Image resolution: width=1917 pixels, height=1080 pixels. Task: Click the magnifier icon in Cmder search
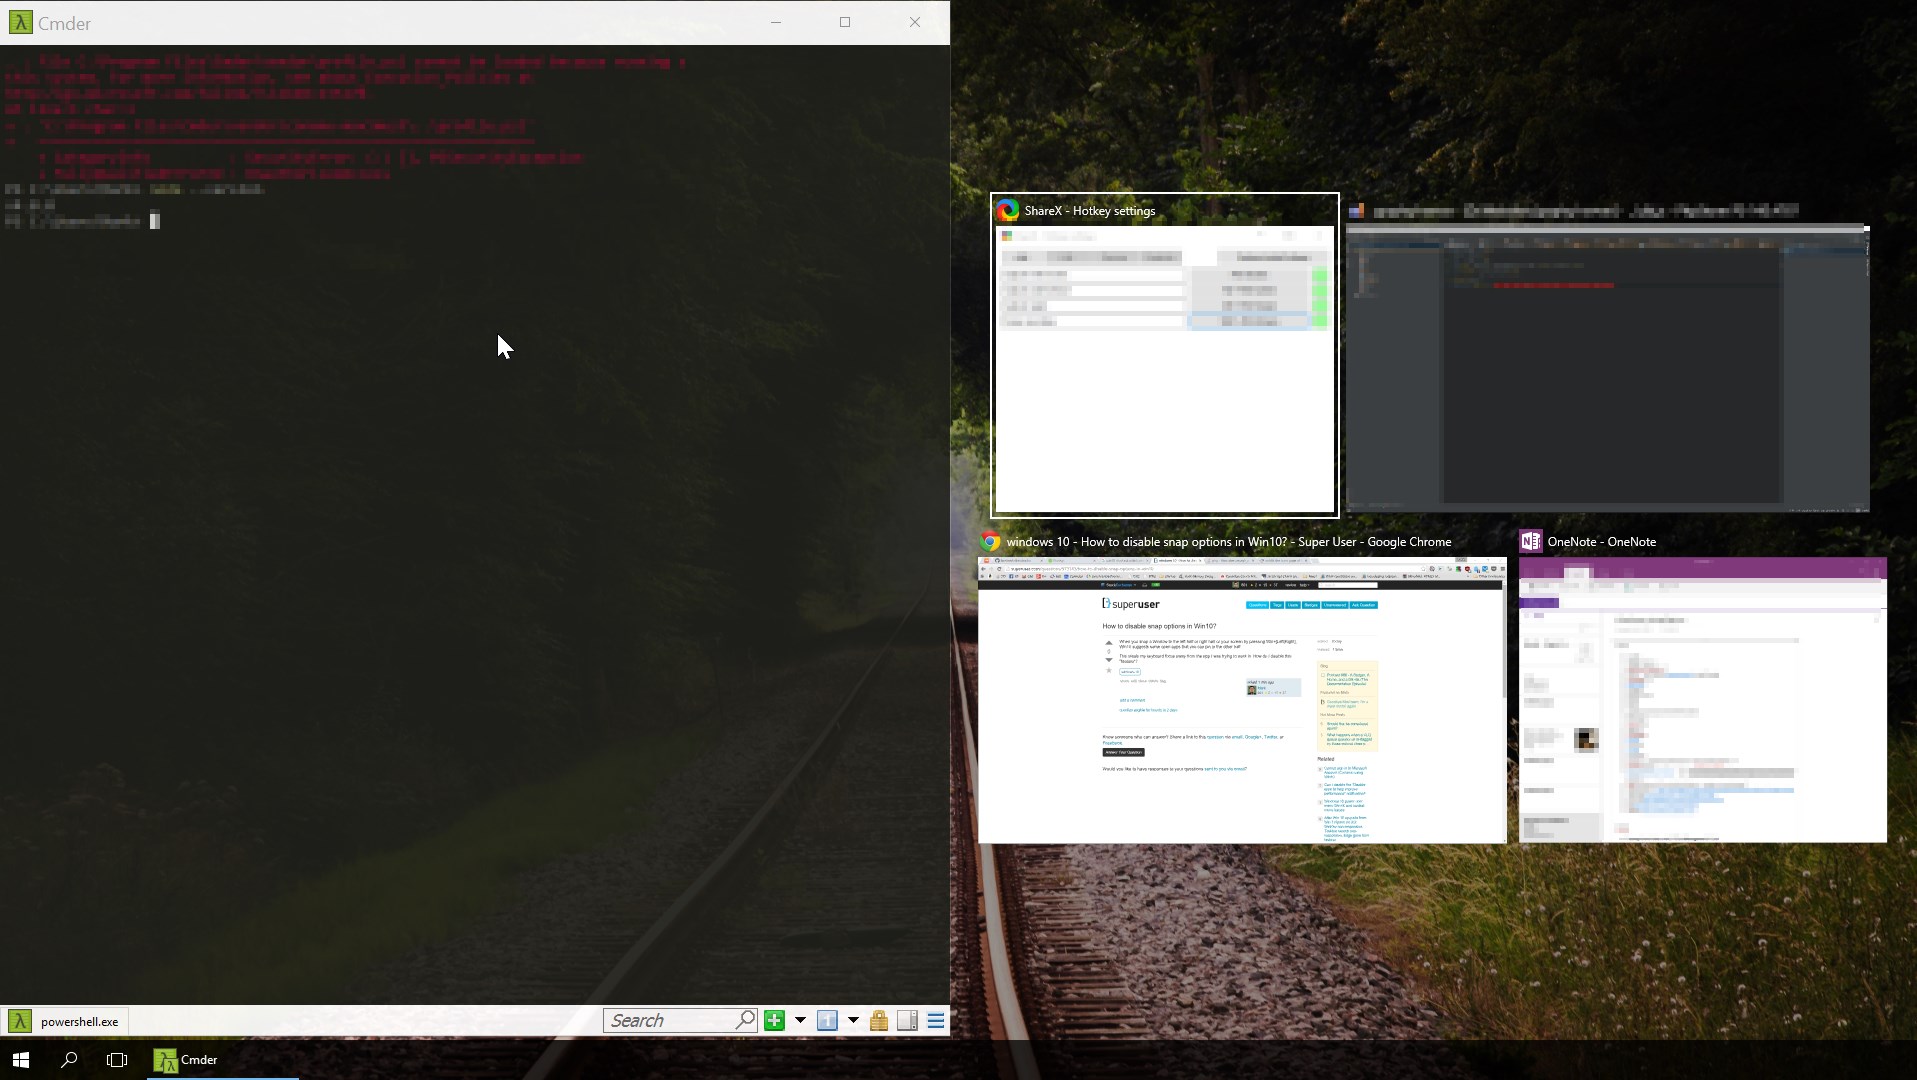[745, 1020]
